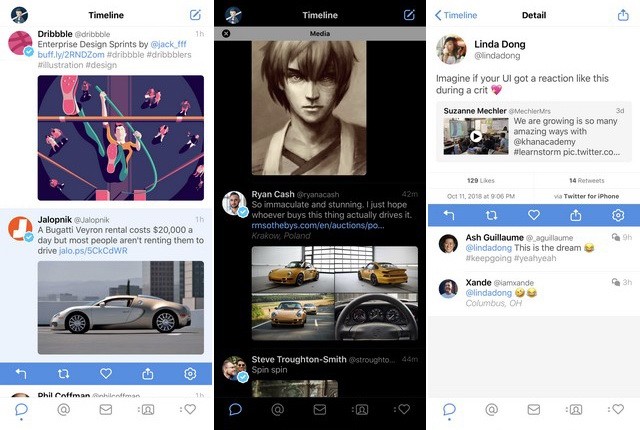Like Linda Dong's tweet with the heart icon
Image resolution: width=640 pixels, height=430 pixels.
tap(534, 215)
